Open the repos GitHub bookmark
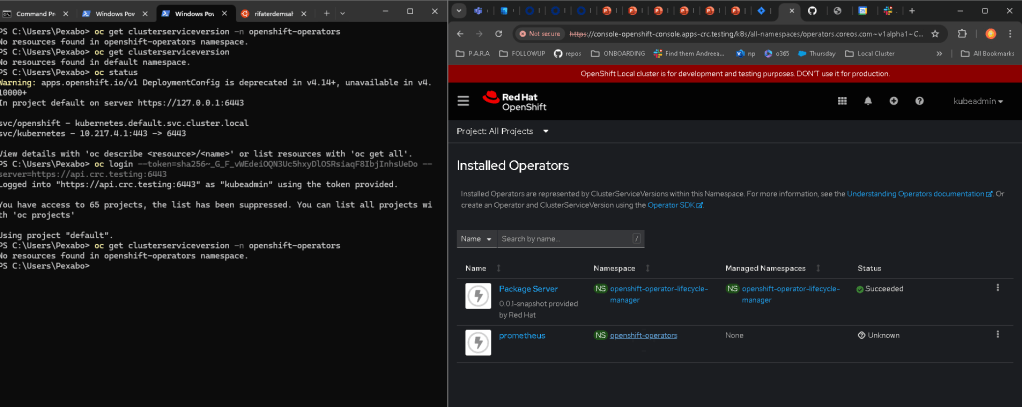Viewport: 1022px width, 407px height. (568, 53)
